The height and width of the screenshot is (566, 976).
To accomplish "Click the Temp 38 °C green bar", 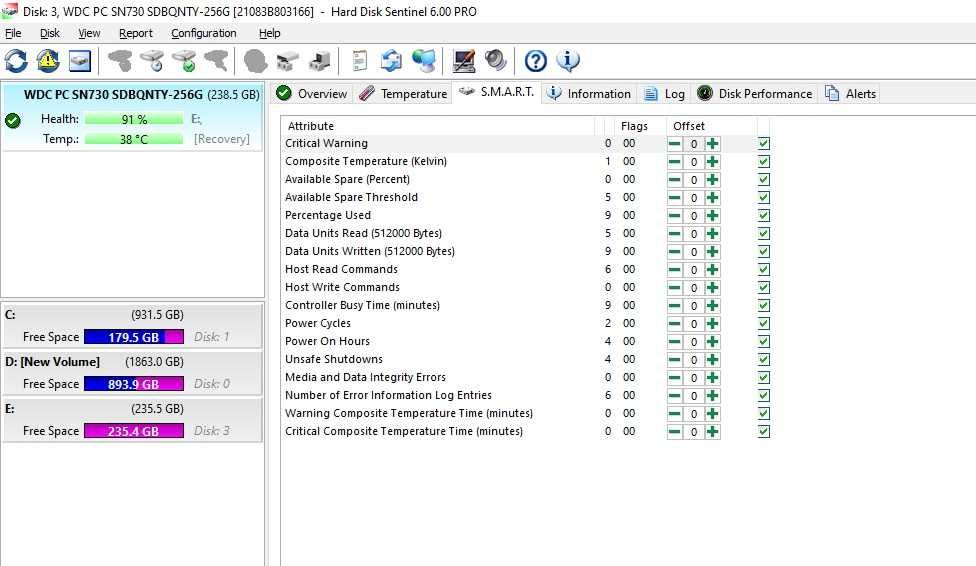I will click(x=134, y=139).
